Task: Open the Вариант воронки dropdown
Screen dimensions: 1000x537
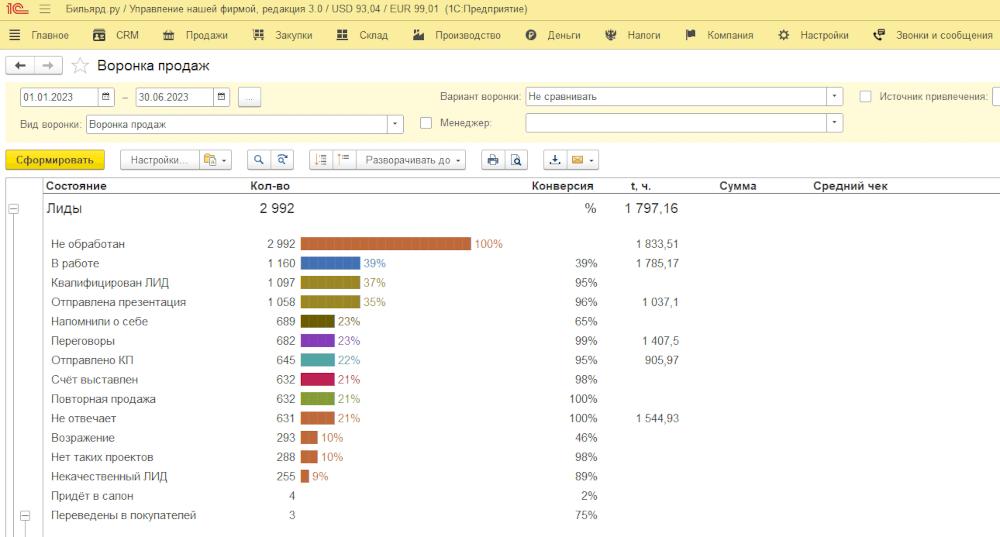Action: pyautogui.click(x=834, y=97)
